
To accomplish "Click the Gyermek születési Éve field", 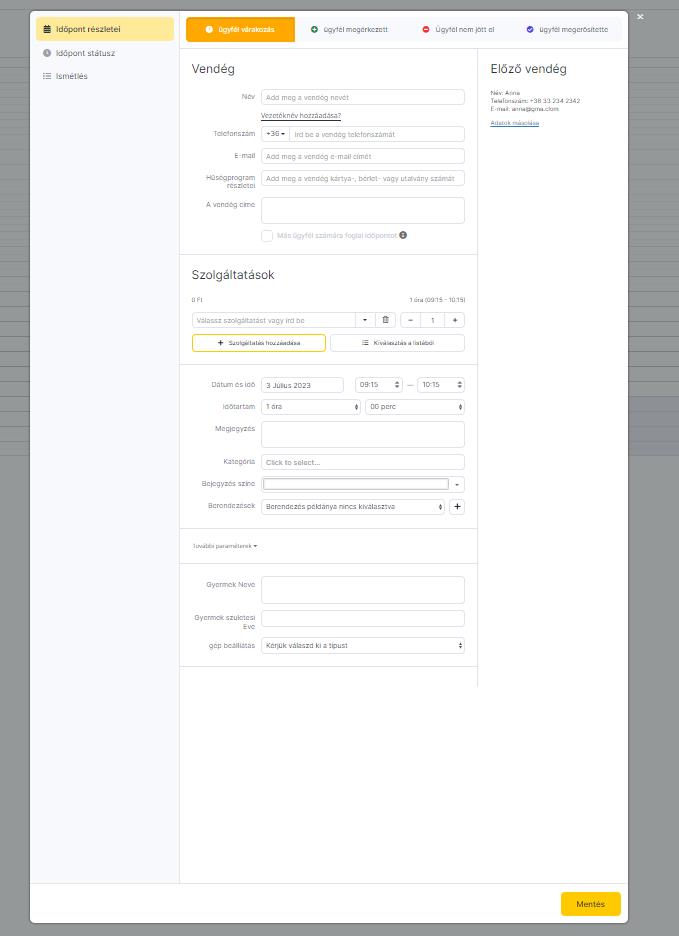I will click(x=363, y=618).
